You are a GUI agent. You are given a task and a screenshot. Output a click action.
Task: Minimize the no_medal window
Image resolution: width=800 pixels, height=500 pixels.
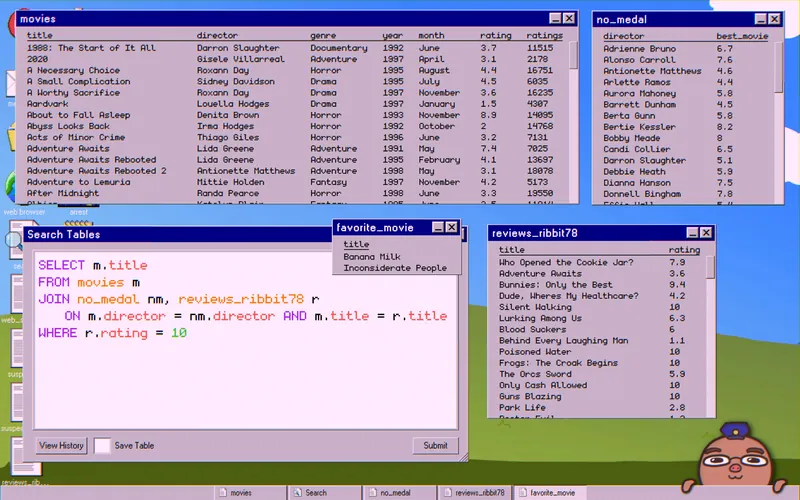click(760, 19)
